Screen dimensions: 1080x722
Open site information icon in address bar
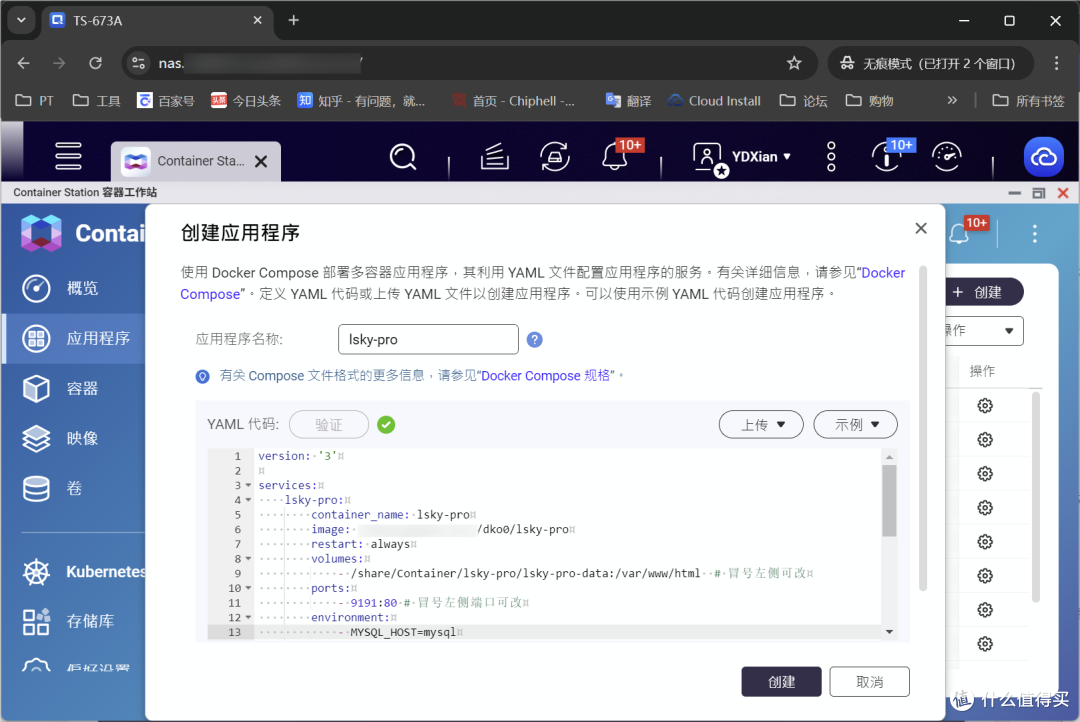pos(138,63)
